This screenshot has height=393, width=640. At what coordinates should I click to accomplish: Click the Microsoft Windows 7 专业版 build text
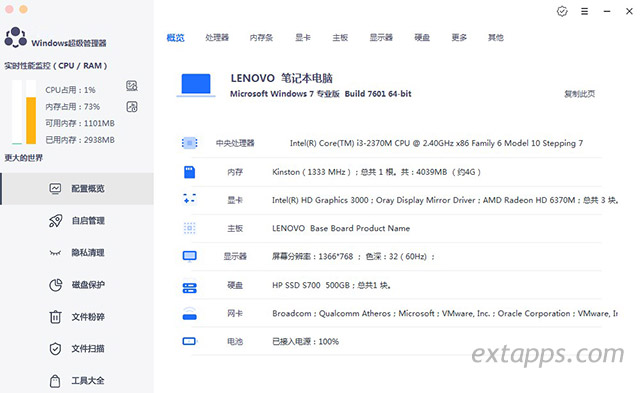click(x=321, y=94)
